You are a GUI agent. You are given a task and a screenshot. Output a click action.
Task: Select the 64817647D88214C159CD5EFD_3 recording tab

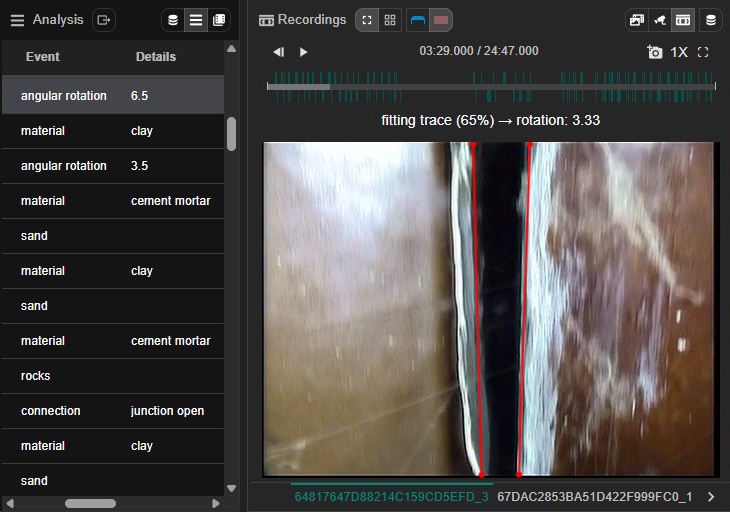pyautogui.click(x=391, y=496)
